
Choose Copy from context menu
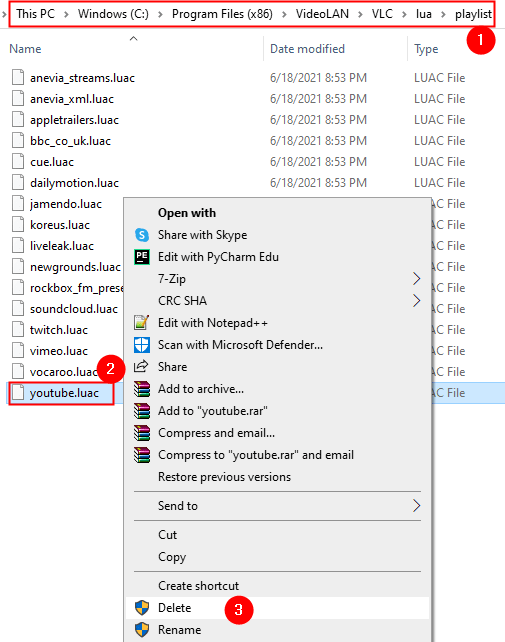(x=277, y=557)
